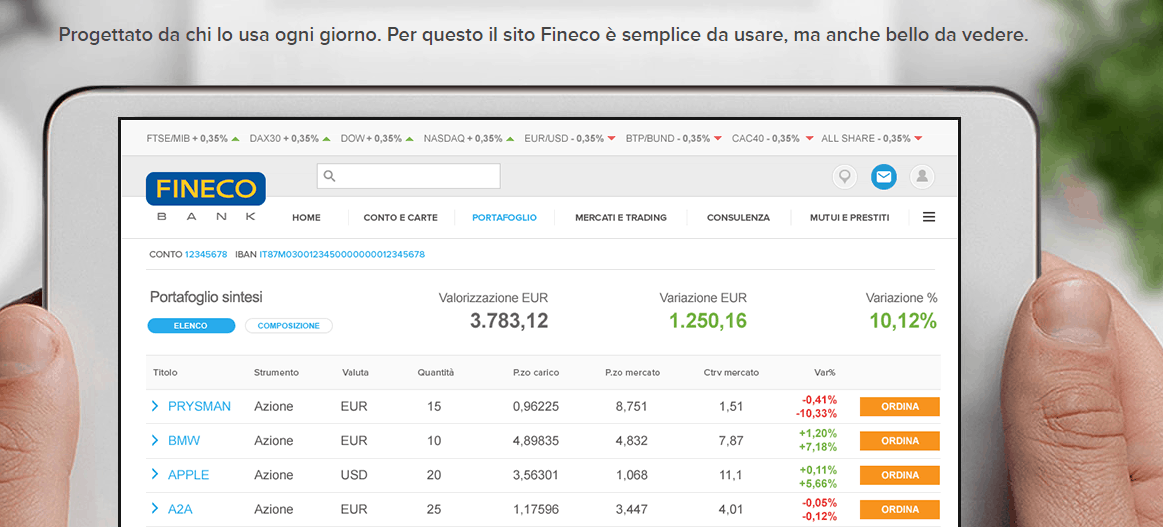This screenshot has width=1163, height=527.
Task: Click ORDINA button for BMW
Action: [900, 441]
